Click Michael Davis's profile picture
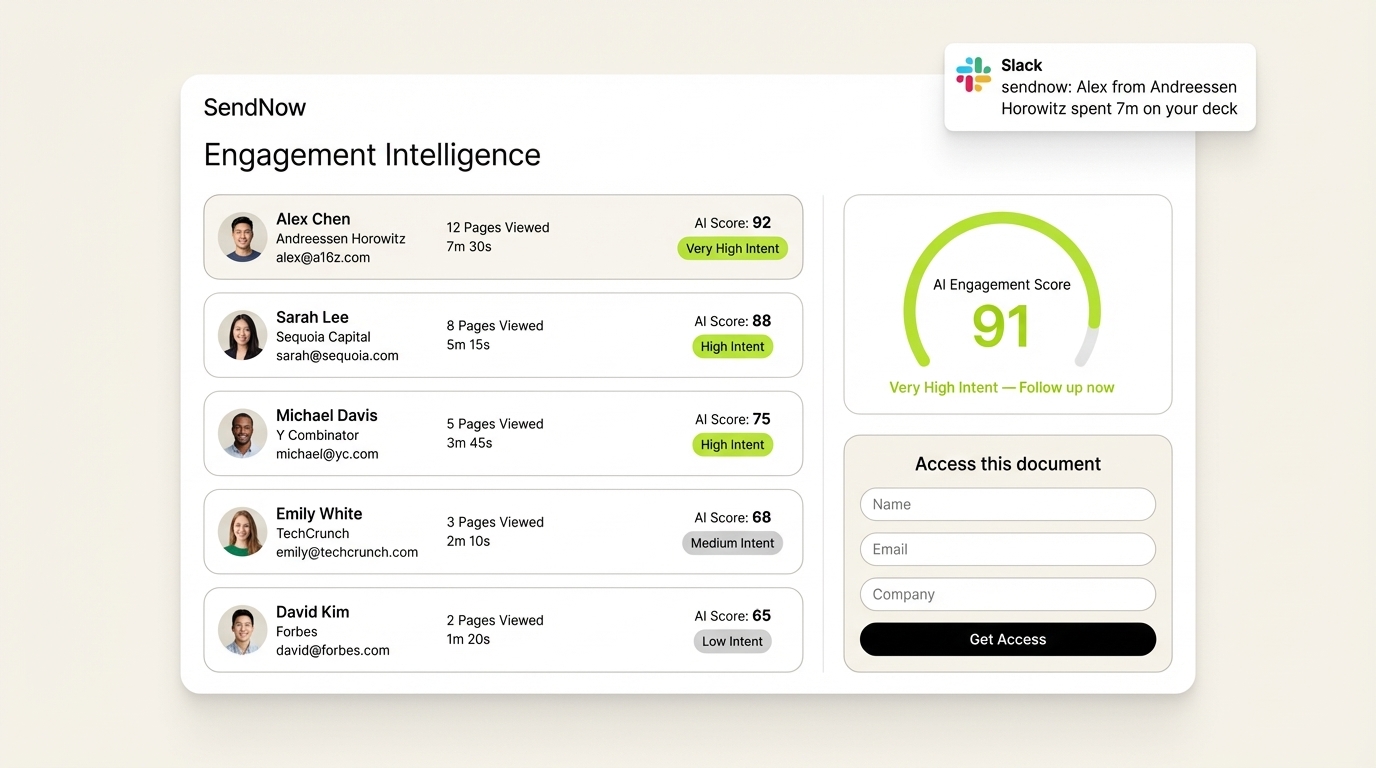This screenshot has width=1376, height=768. pos(242,433)
